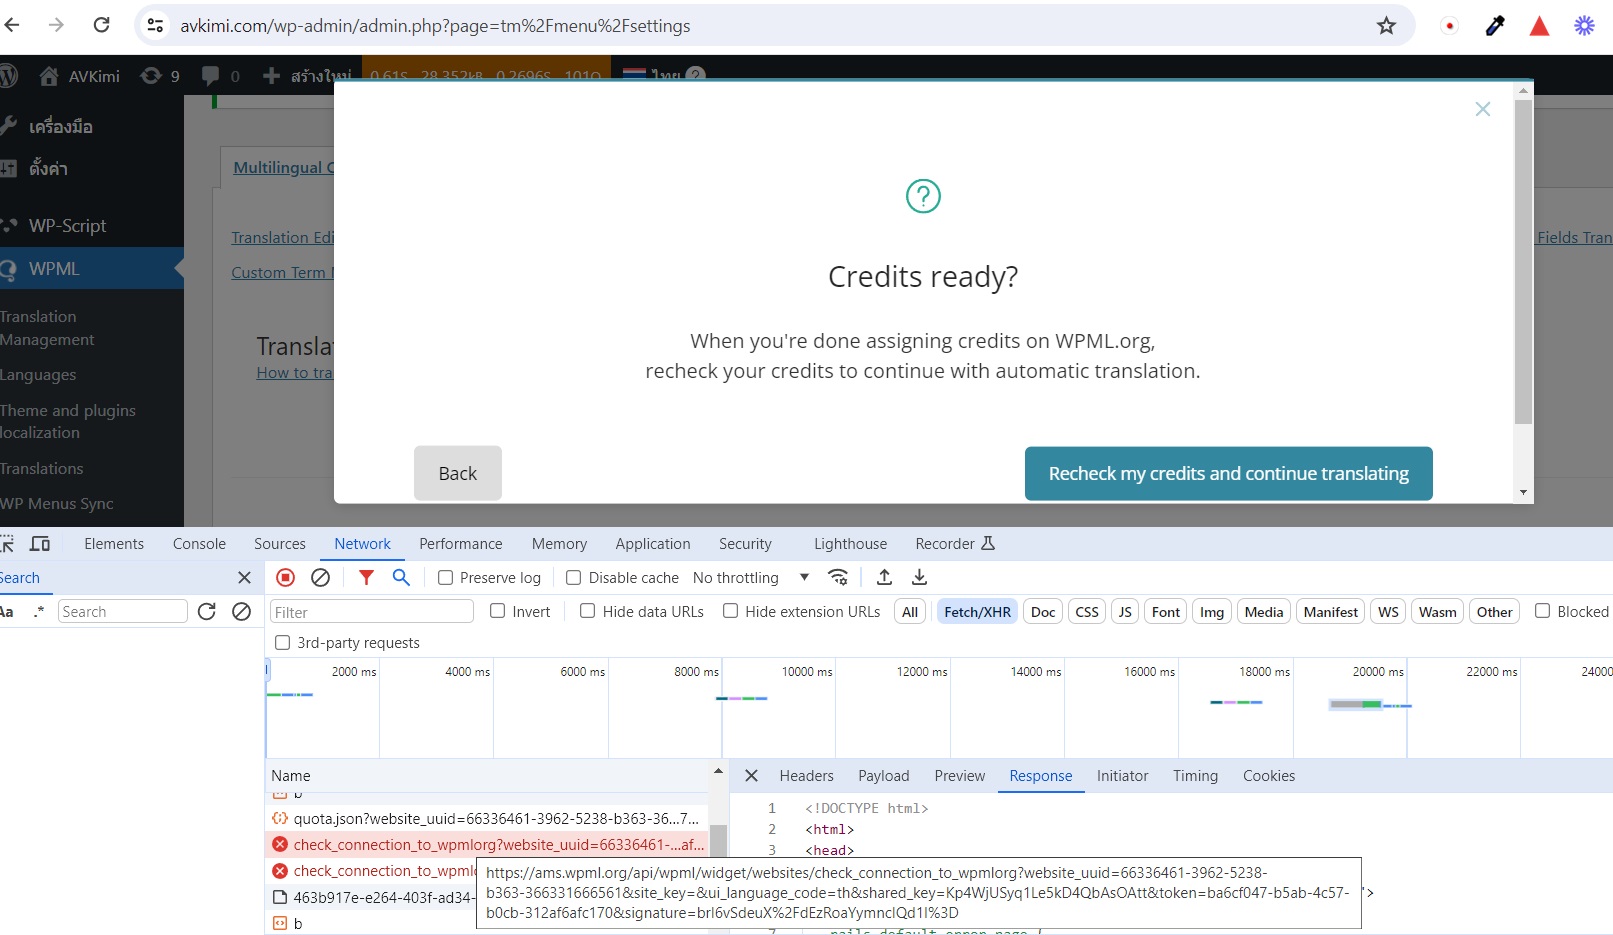
Task: Go back using browser back arrow
Action: pos(12,25)
